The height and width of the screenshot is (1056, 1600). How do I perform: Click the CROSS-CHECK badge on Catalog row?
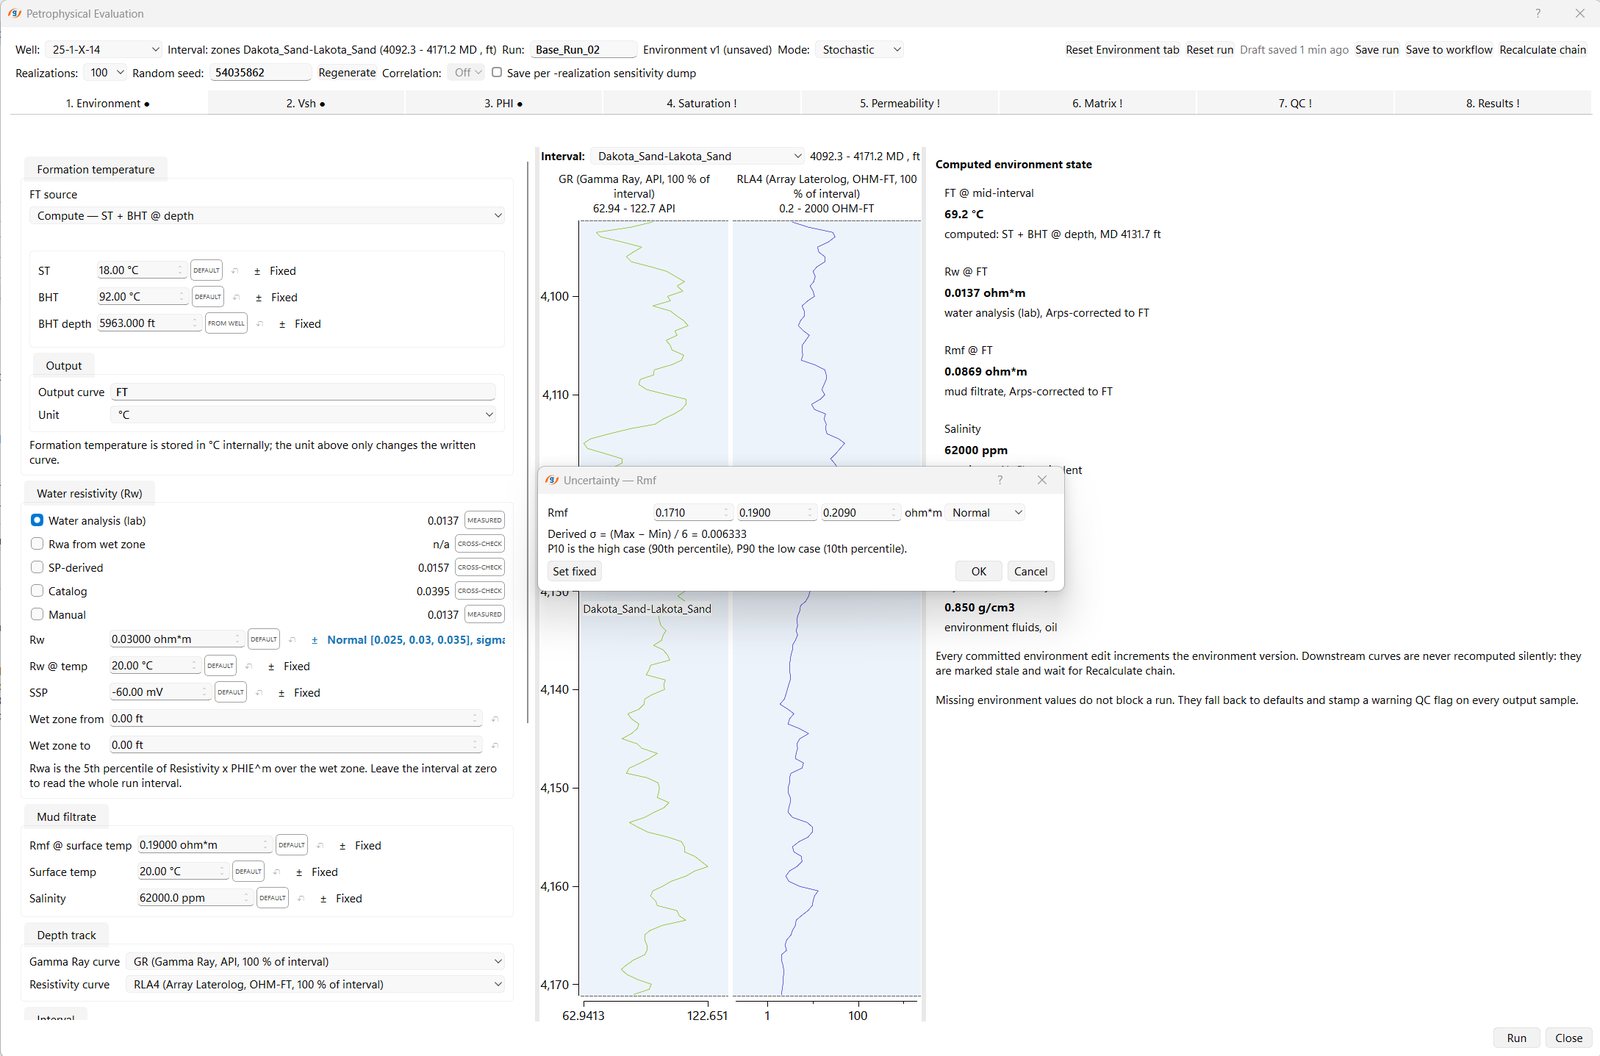[x=480, y=591]
